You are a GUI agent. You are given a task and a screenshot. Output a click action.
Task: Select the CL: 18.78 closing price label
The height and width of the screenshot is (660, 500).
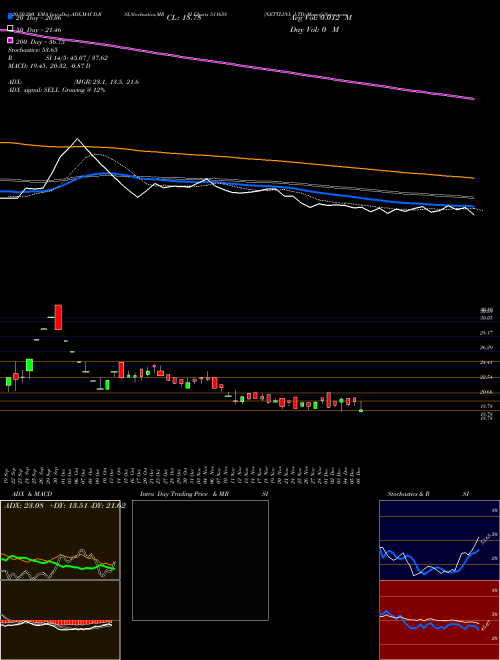(x=184, y=18)
